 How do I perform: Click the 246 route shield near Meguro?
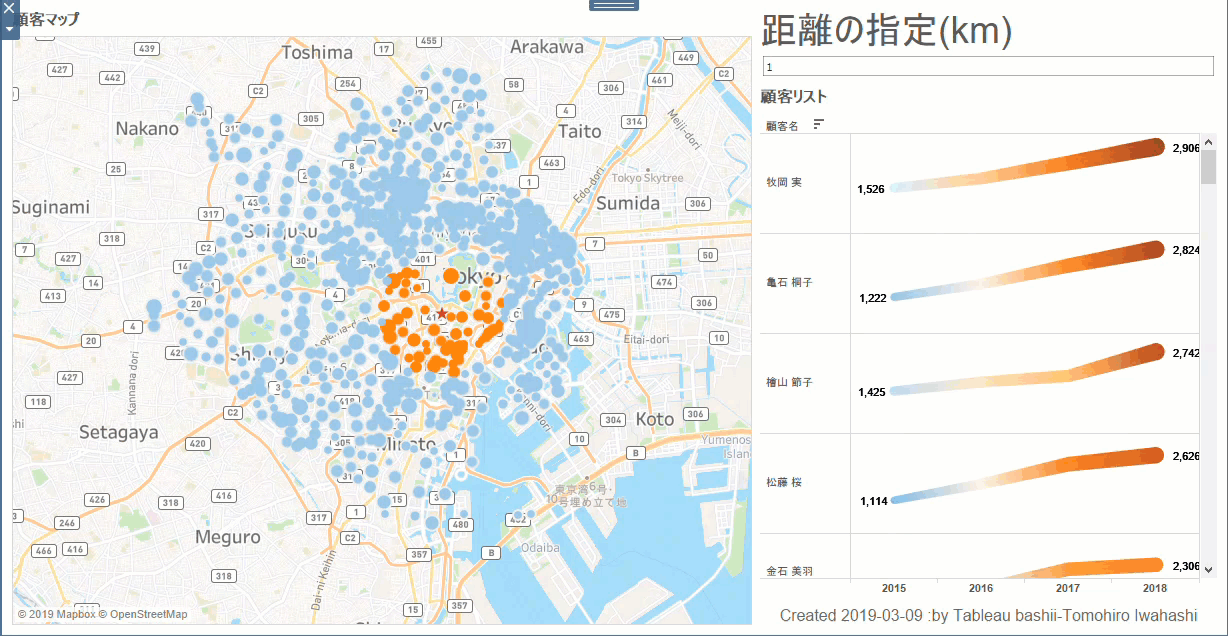pos(67,523)
